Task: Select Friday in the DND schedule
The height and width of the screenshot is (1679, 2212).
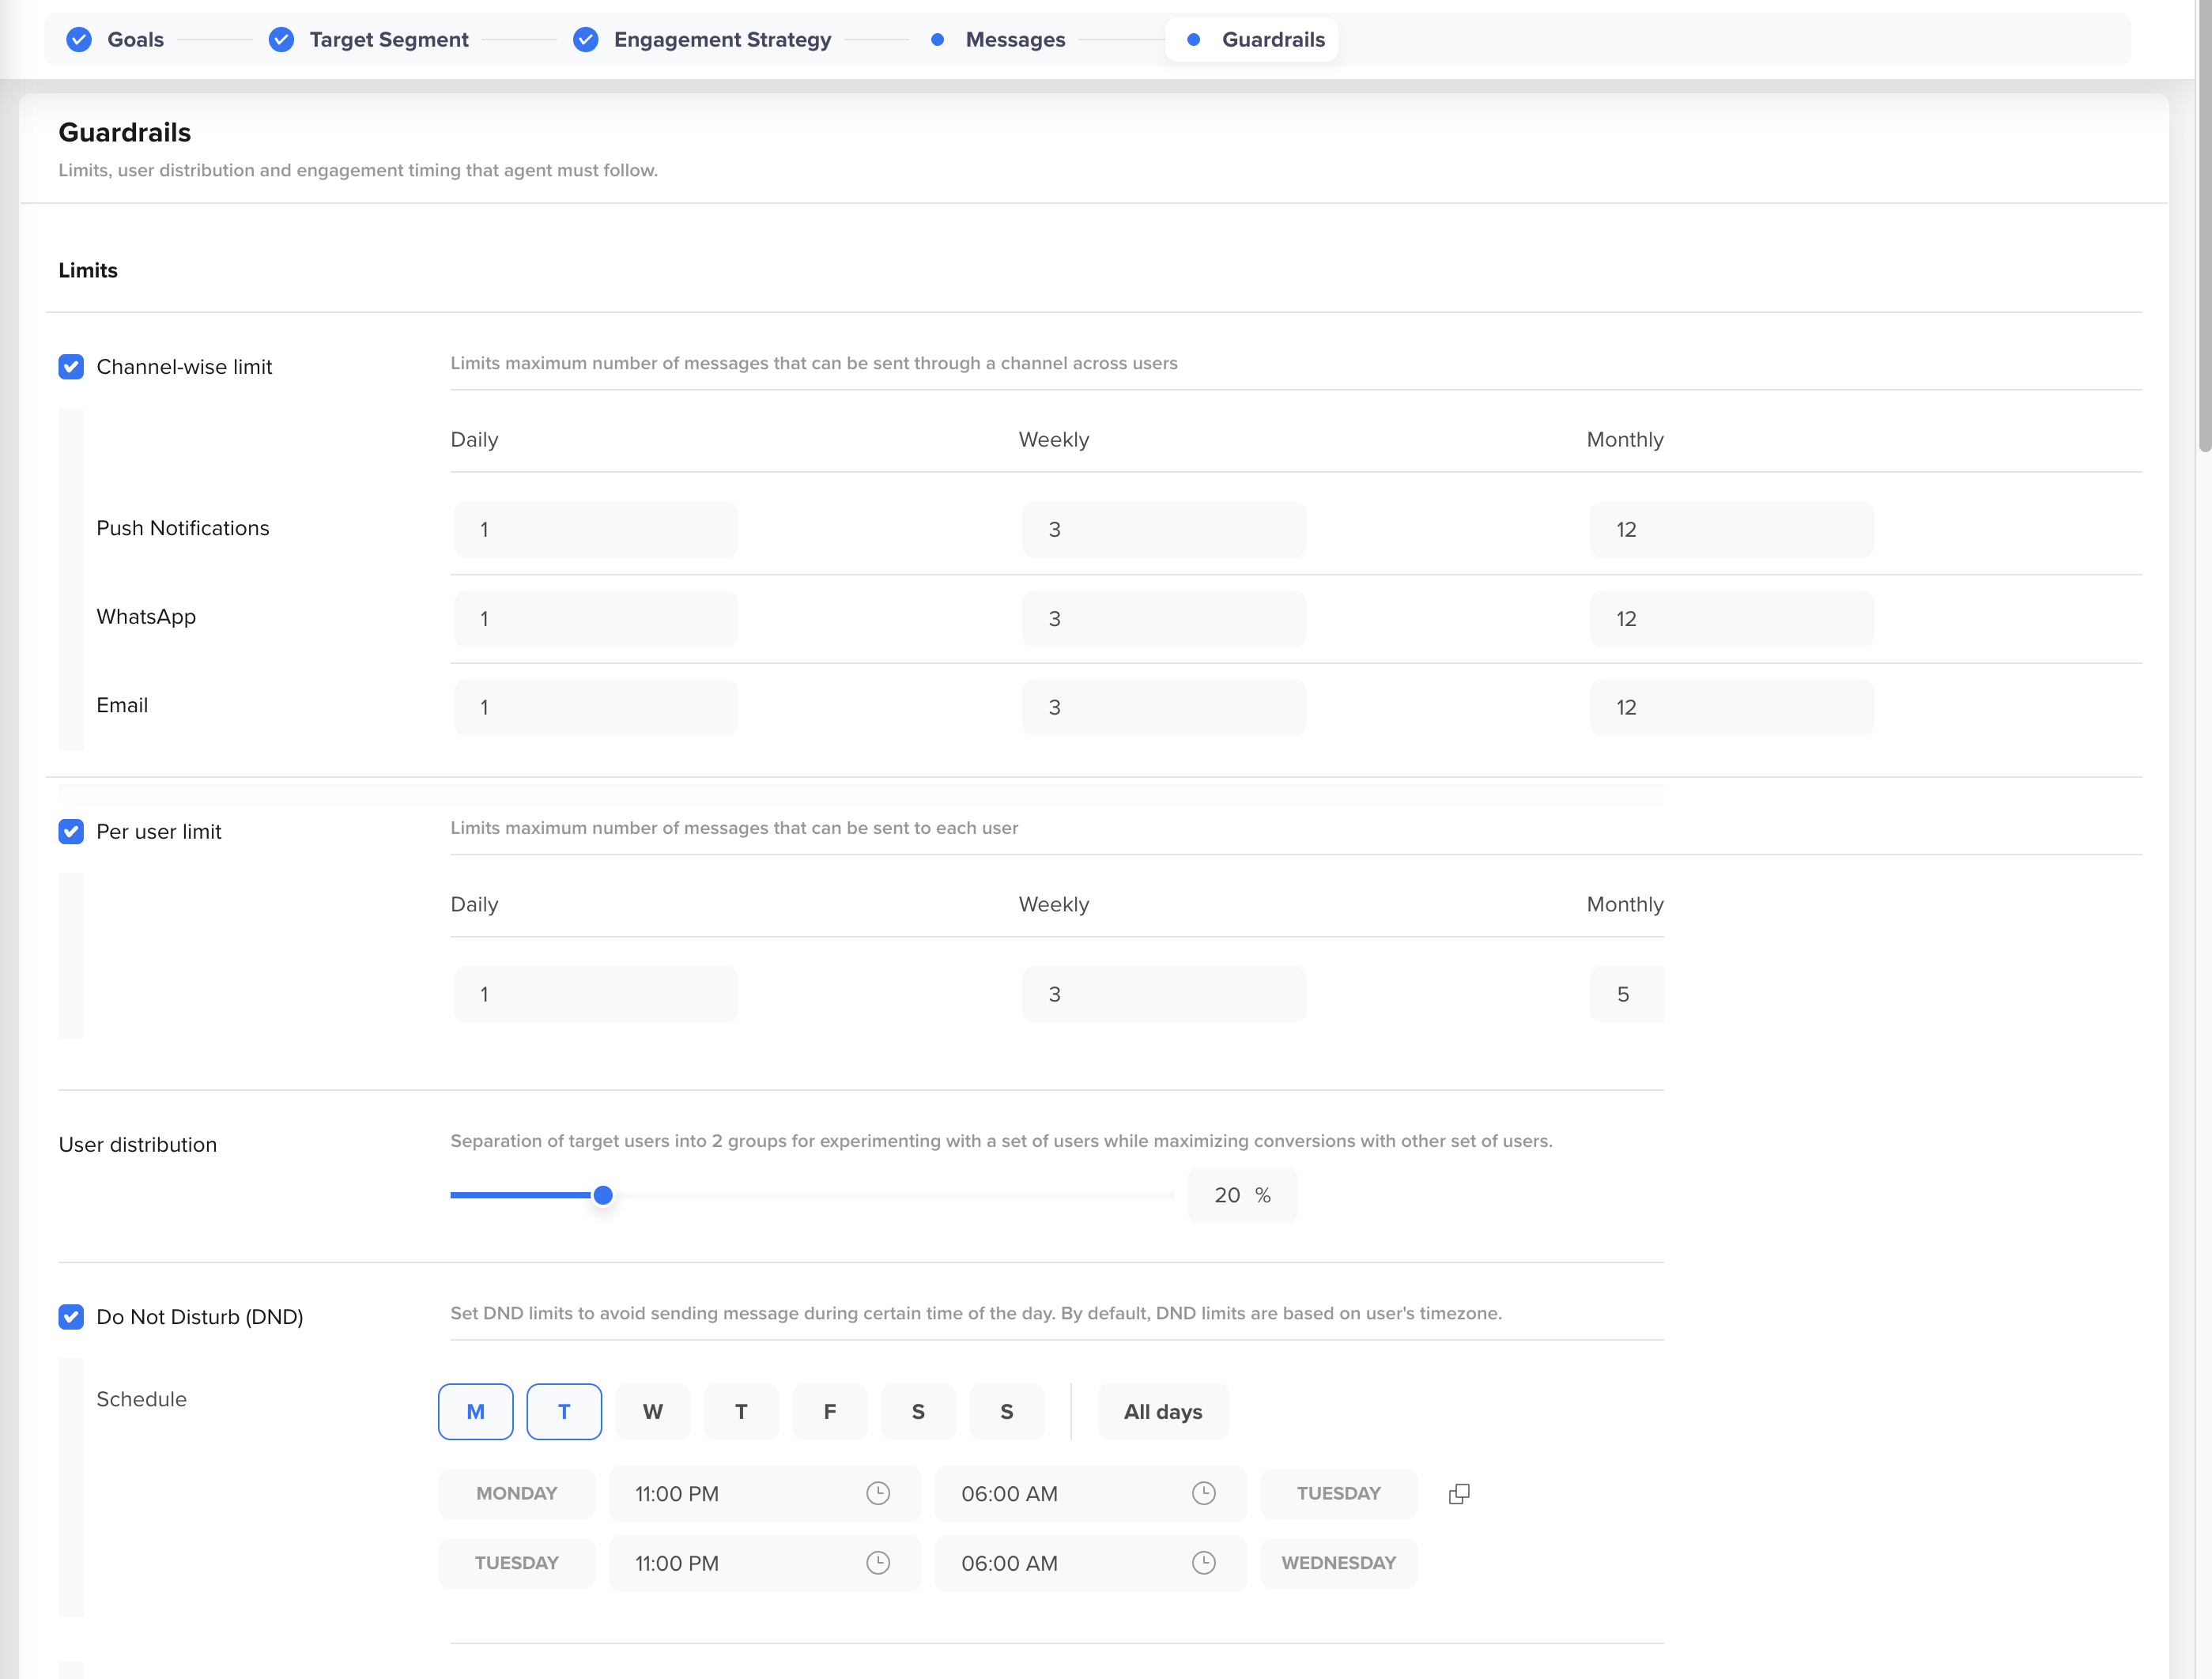Action: tap(830, 1412)
